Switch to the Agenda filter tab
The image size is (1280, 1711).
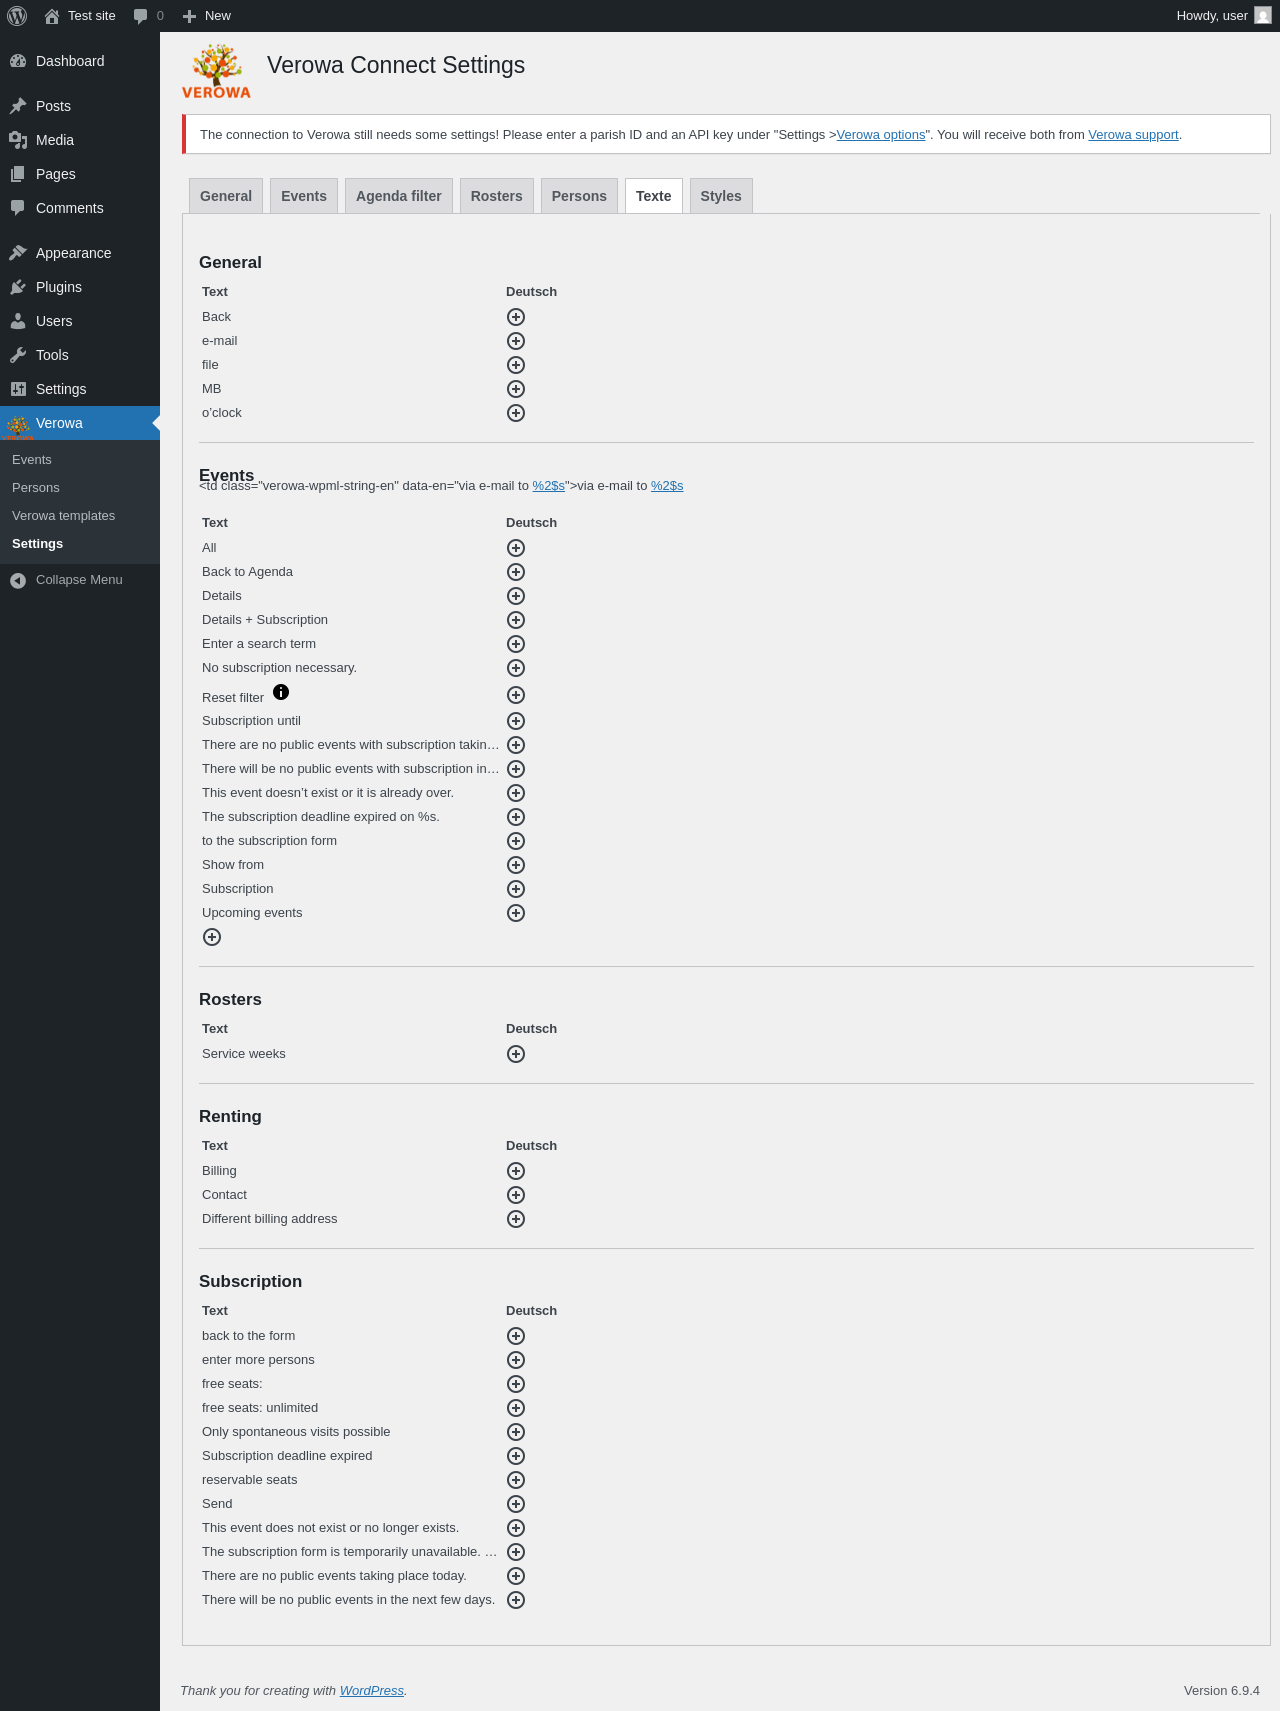pos(399,196)
